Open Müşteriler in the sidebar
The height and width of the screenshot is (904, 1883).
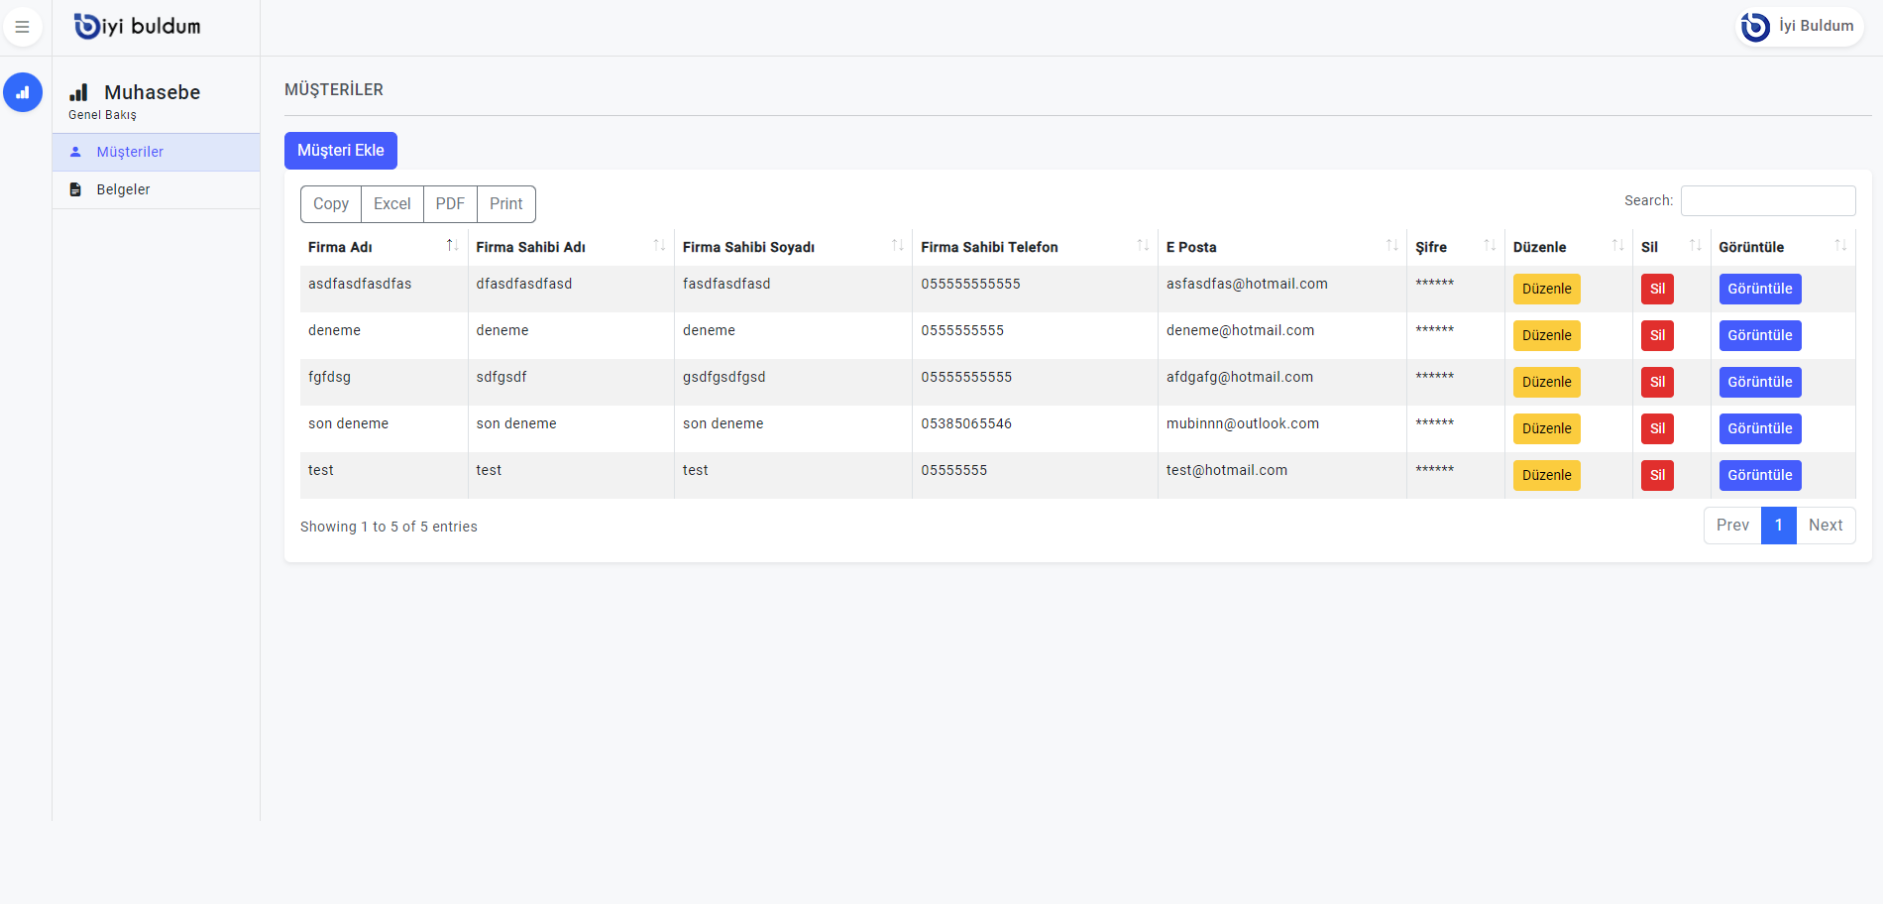(130, 152)
